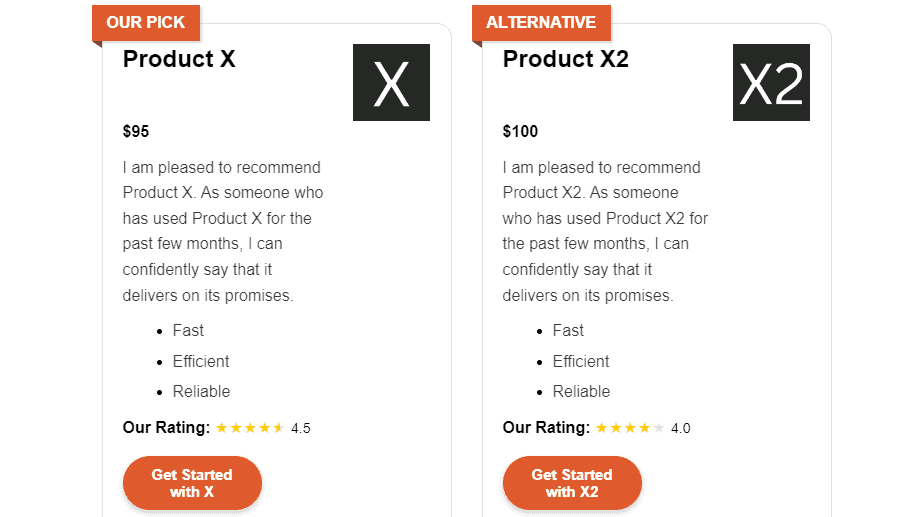Click the Get Started with X2 button
The height and width of the screenshot is (517, 918).
[x=572, y=483]
